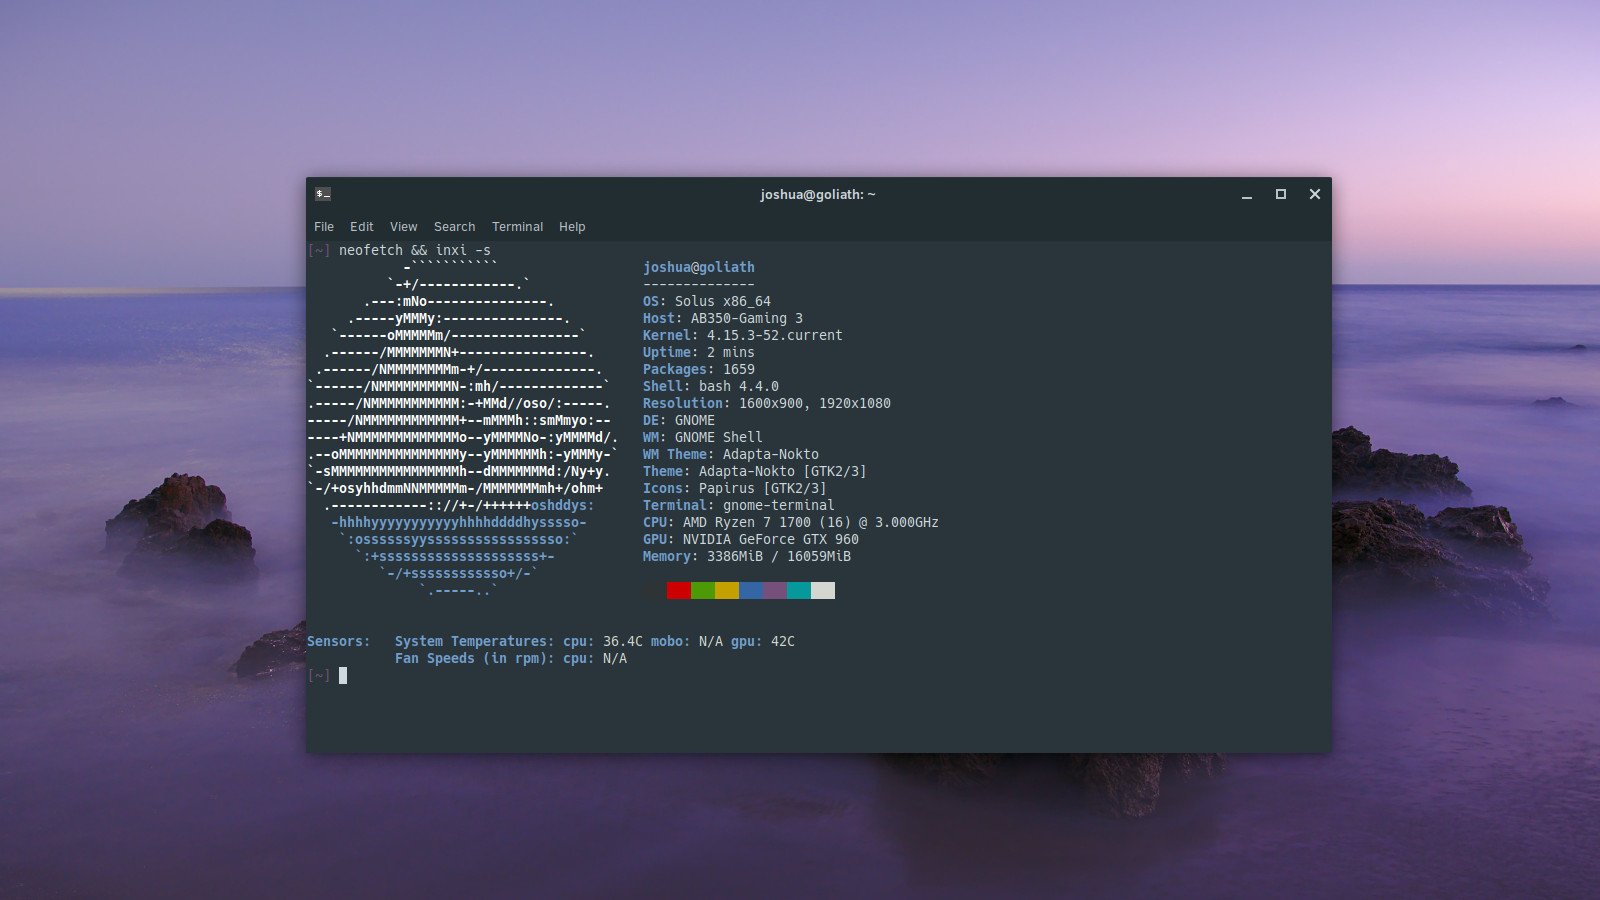This screenshot has height=900, width=1600.
Task: Pick the red color block in neofetch output
Action: pos(679,590)
